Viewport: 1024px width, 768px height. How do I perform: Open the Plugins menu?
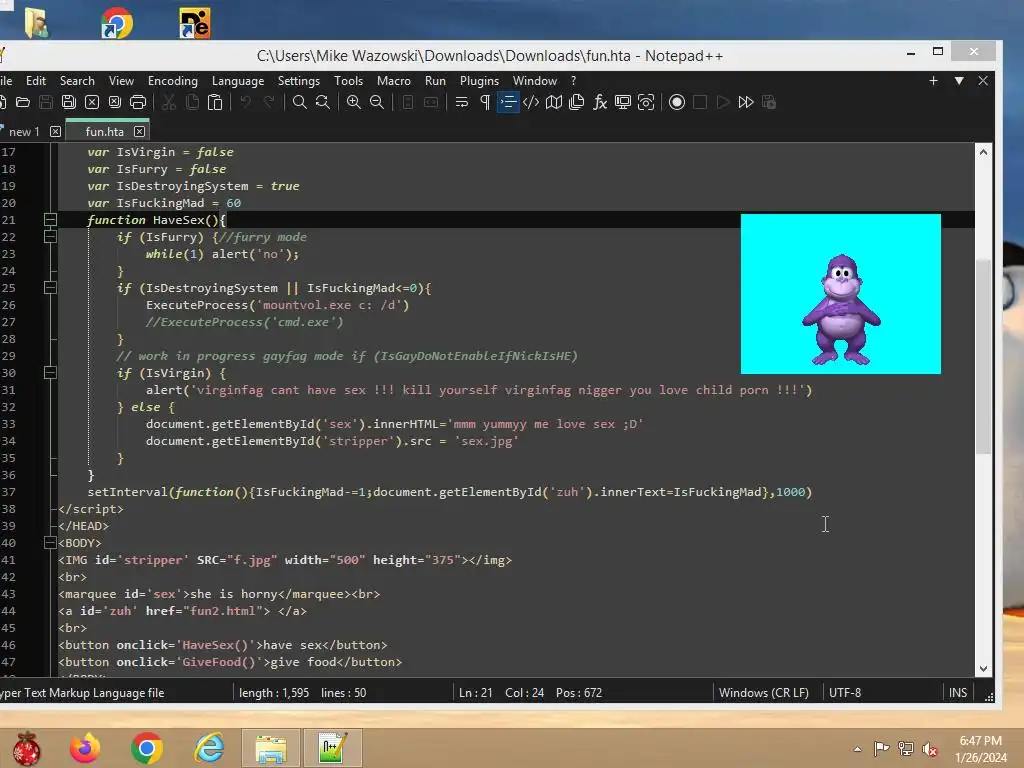[479, 81]
